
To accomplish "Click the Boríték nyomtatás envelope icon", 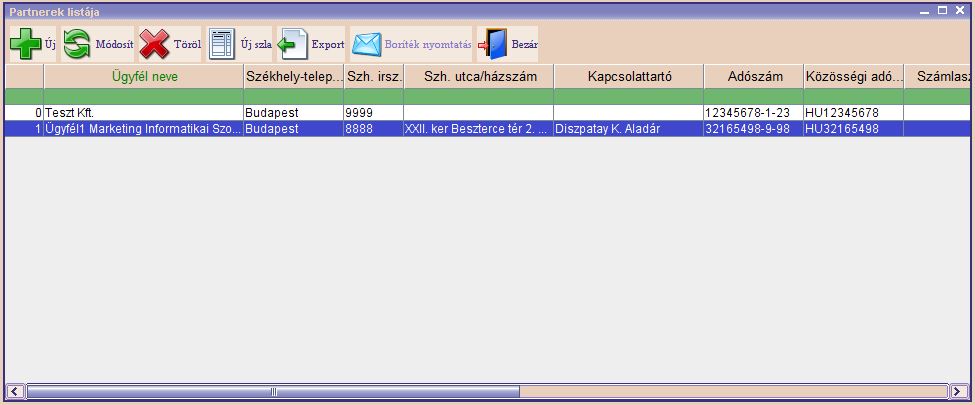I will coord(367,44).
